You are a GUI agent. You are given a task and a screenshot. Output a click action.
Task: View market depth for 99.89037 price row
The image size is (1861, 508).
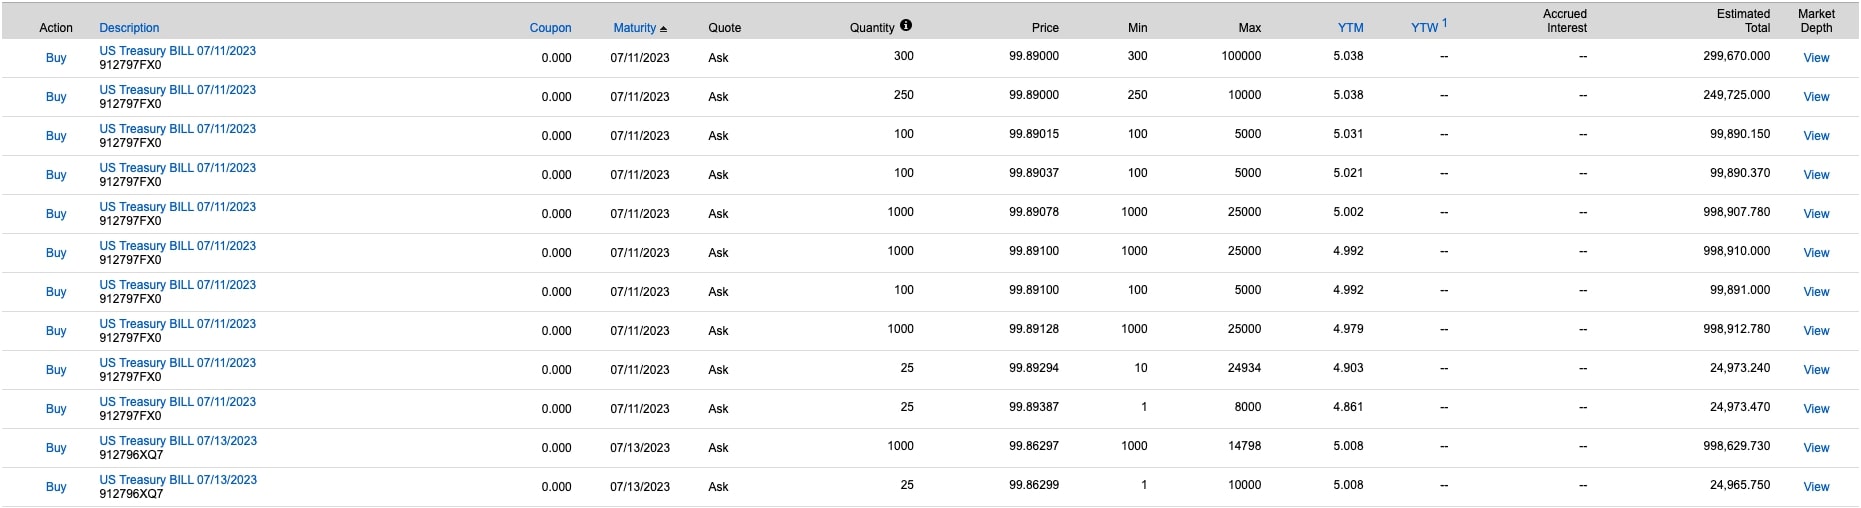tap(1816, 175)
